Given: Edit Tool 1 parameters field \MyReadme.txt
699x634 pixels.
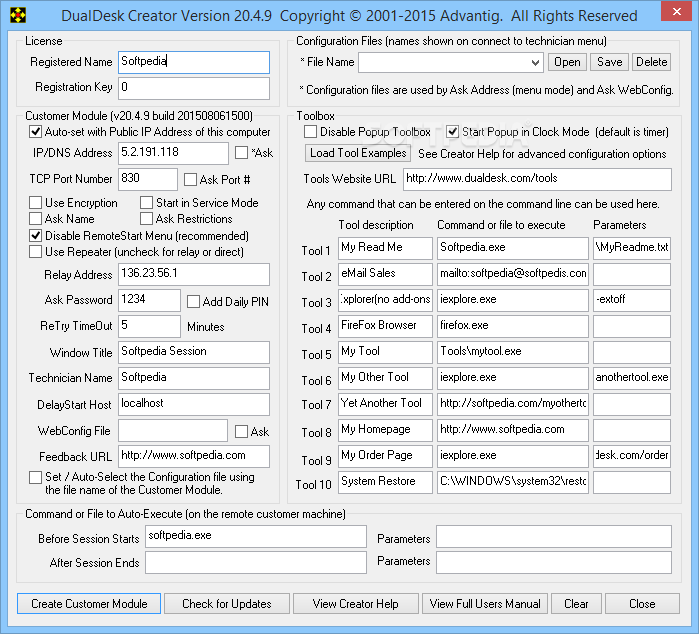Looking at the screenshot, I should (x=632, y=248).
